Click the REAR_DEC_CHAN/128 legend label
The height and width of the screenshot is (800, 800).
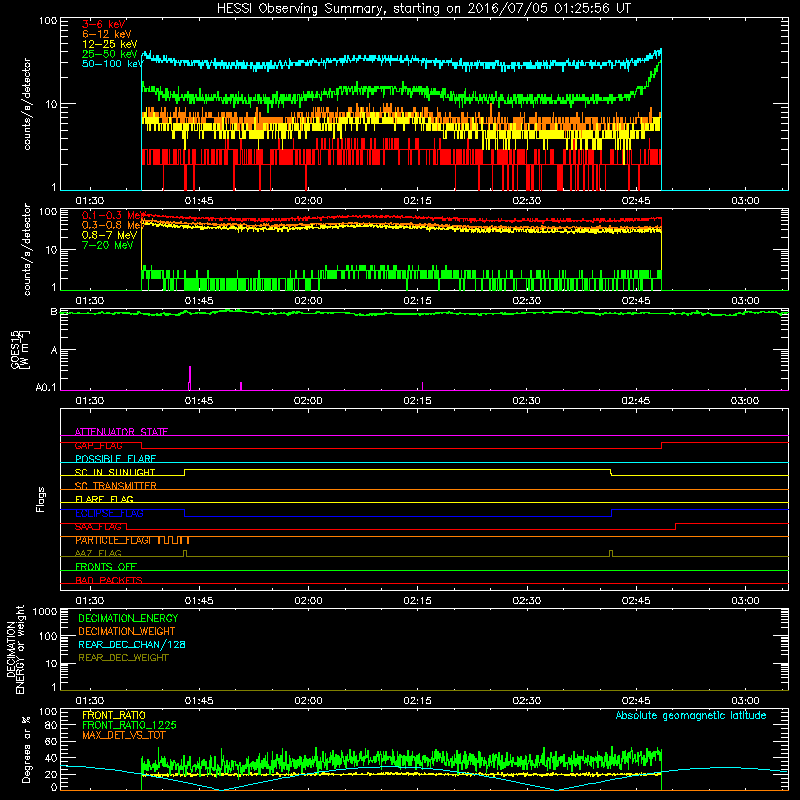[132, 644]
